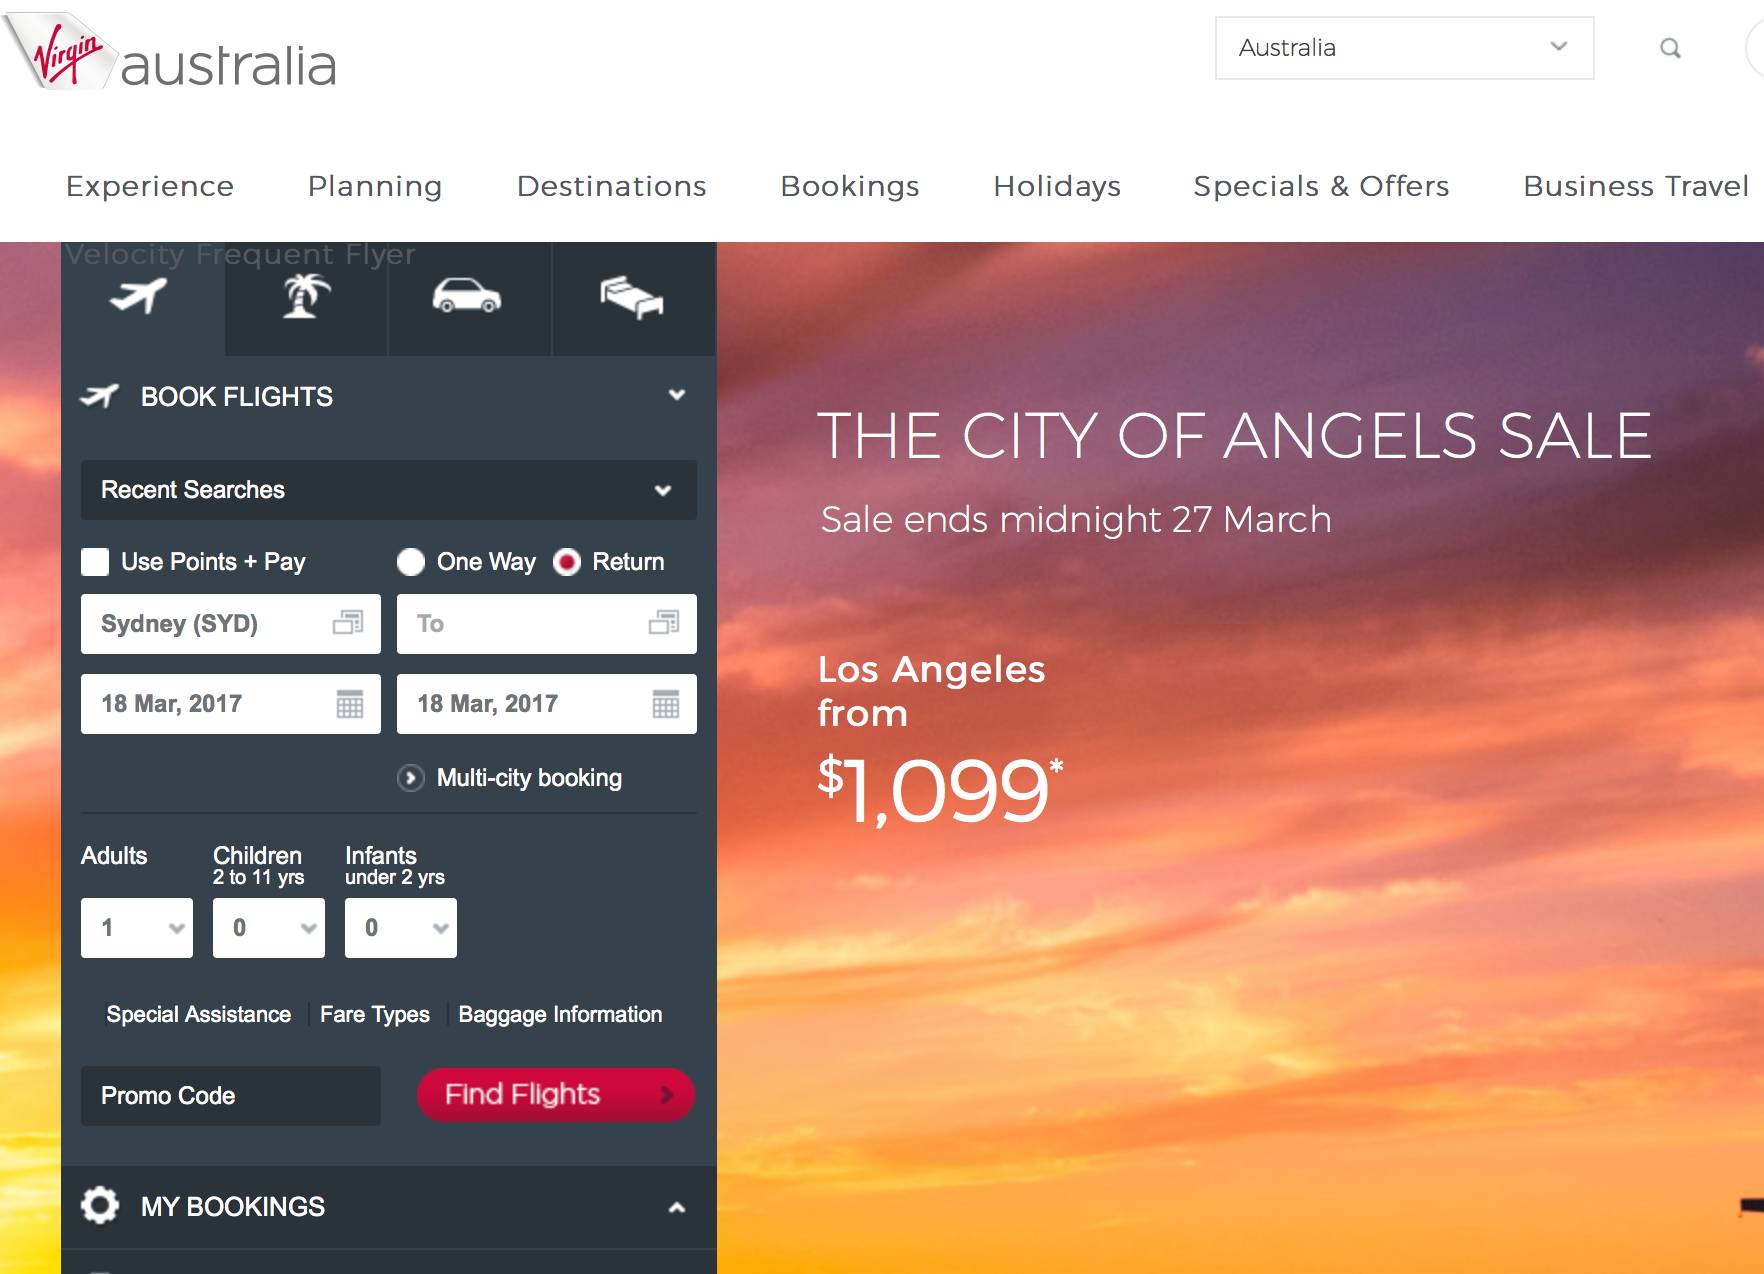The height and width of the screenshot is (1274, 1764).
Task: Open the Destinations menu
Action: (x=612, y=186)
